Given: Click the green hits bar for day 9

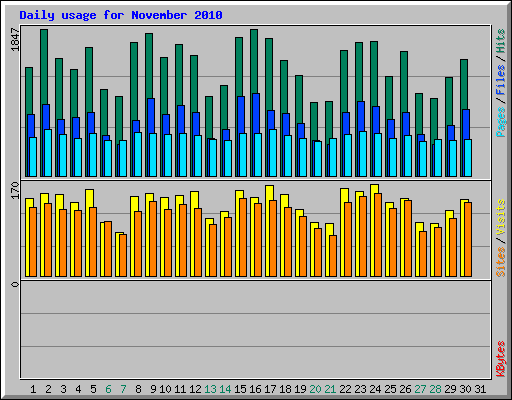Looking at the screenshot, I should pyautogui.click(x=149, y=66).
